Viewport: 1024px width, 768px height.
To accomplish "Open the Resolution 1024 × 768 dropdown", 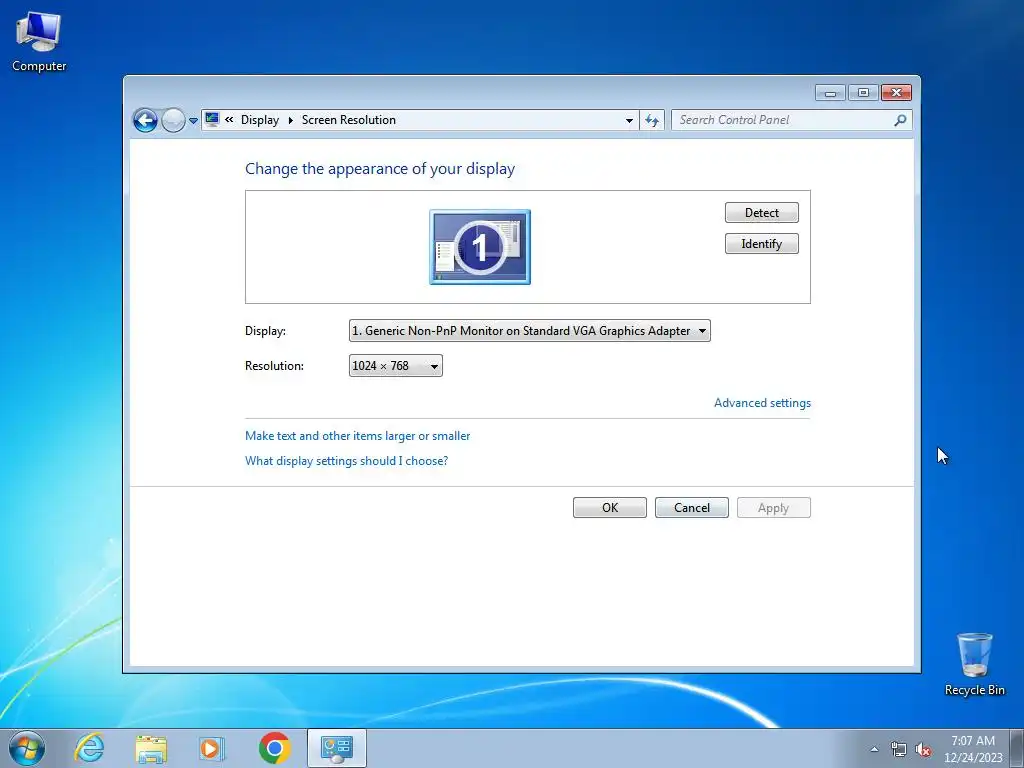I will tap(396, 366).
